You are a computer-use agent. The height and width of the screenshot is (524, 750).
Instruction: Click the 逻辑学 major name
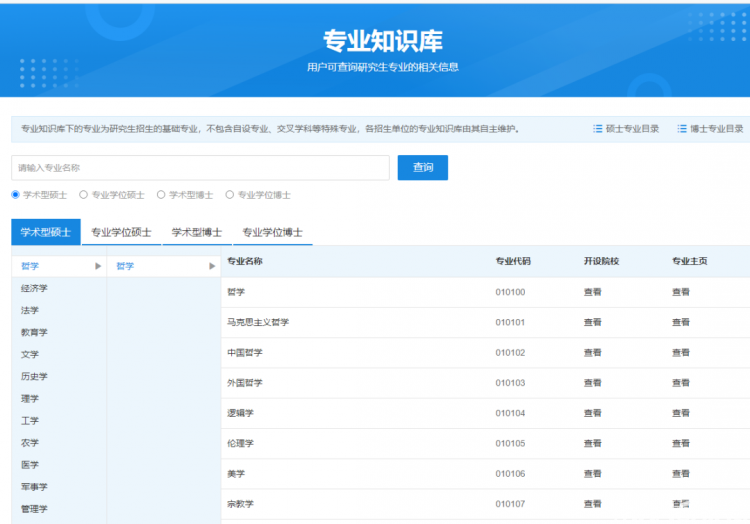[241, 413]
